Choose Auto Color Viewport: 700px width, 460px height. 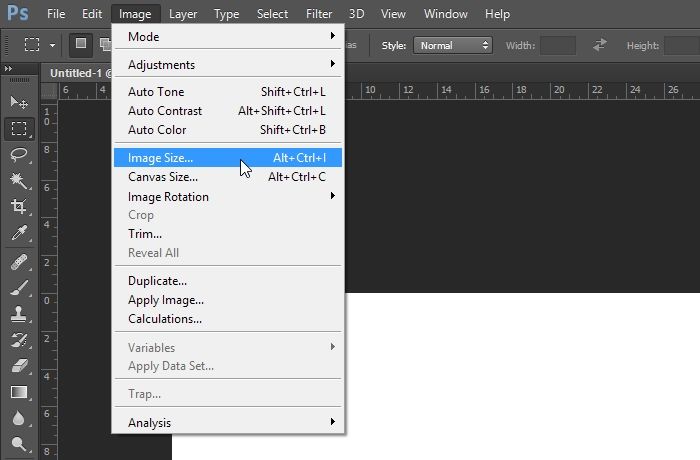click(228, 130)
